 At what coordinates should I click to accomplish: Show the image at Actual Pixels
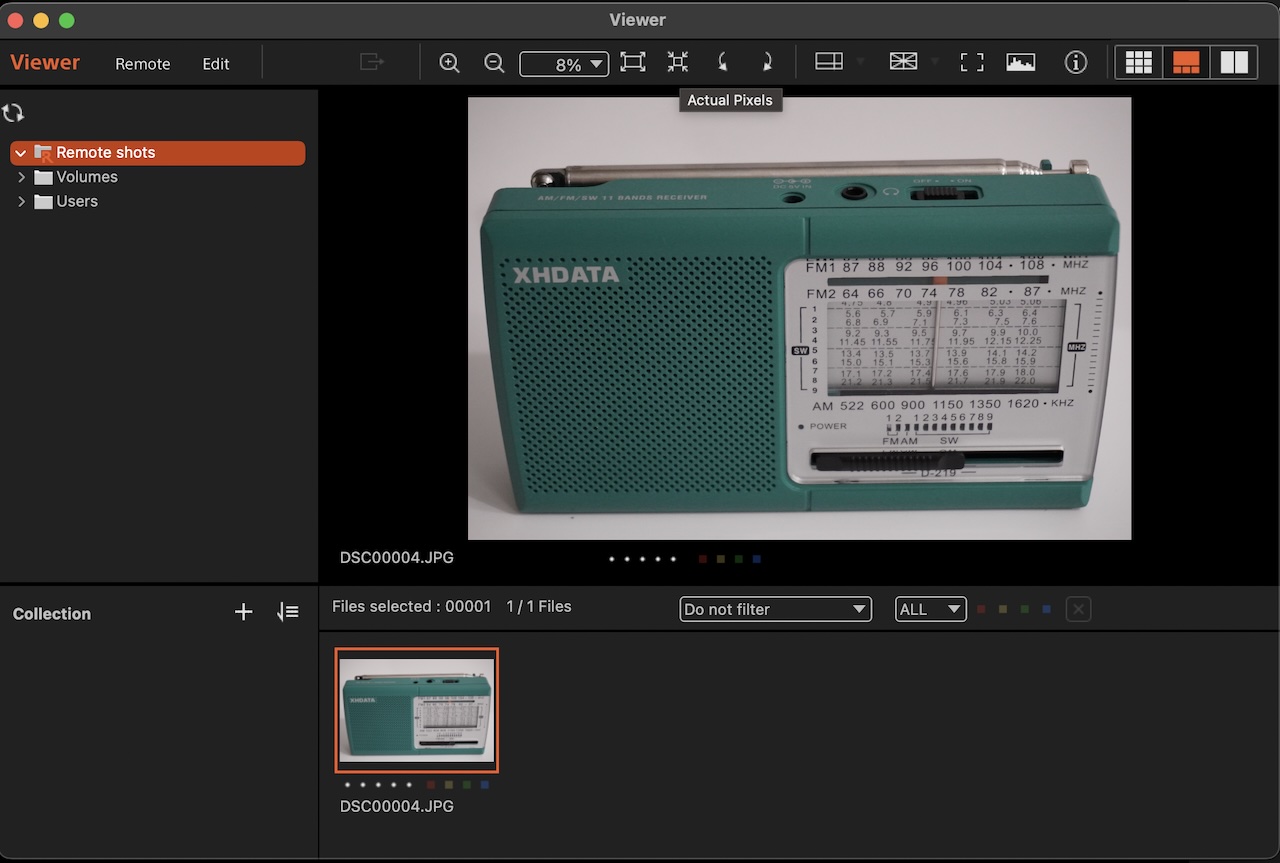point(678,62)
